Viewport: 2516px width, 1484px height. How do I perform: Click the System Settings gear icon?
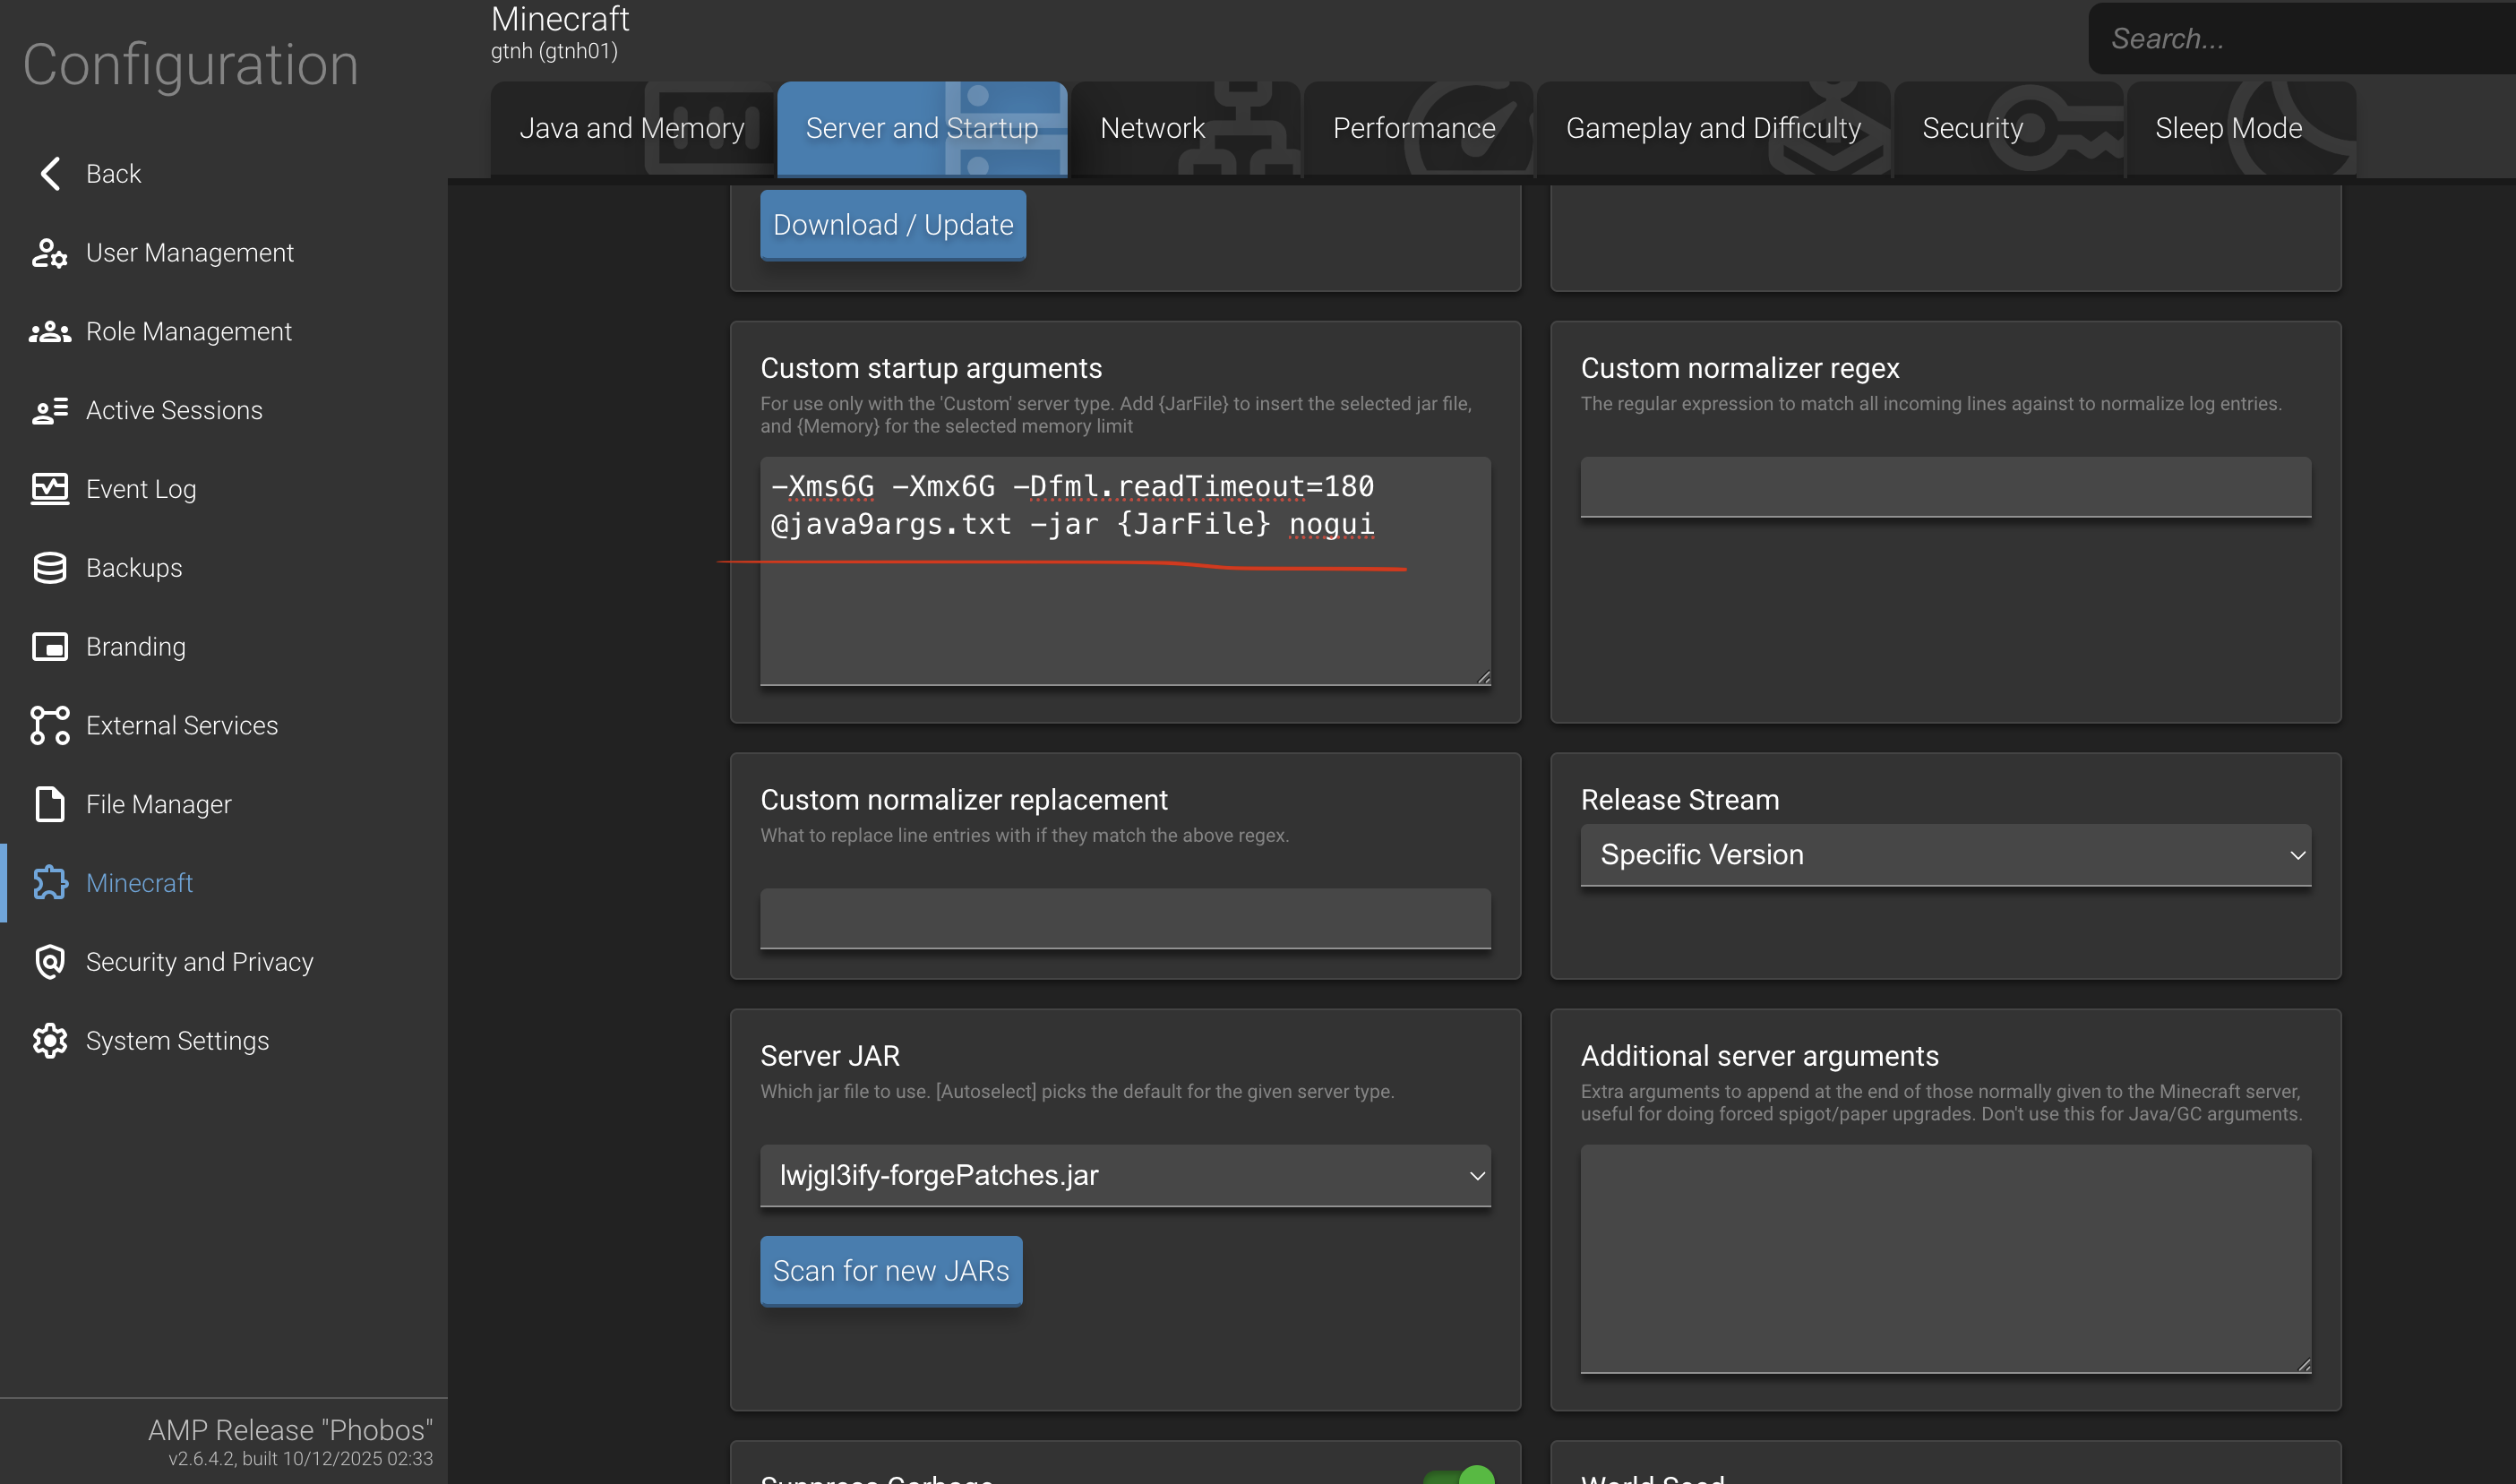tap(50, 1041)
